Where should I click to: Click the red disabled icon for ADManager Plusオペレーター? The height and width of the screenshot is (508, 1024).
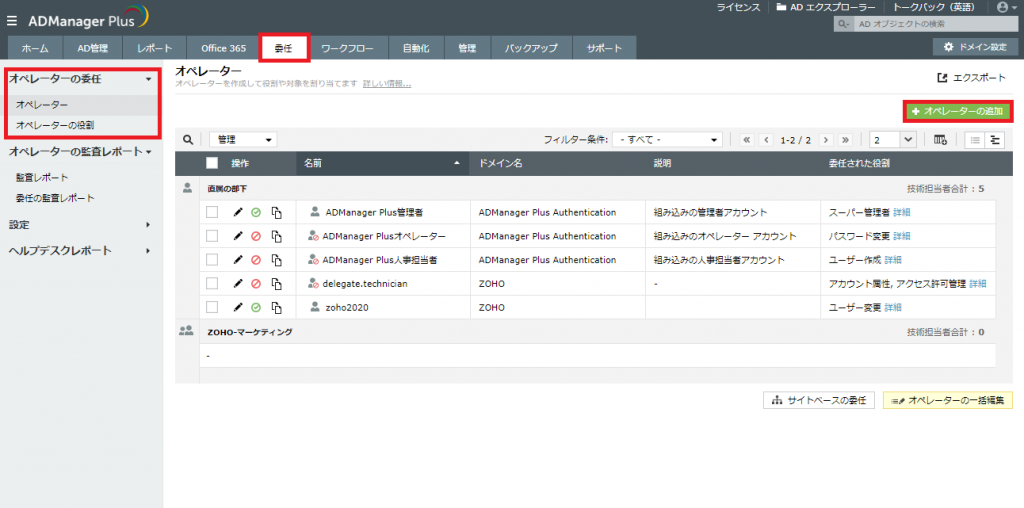pos(256,237)
